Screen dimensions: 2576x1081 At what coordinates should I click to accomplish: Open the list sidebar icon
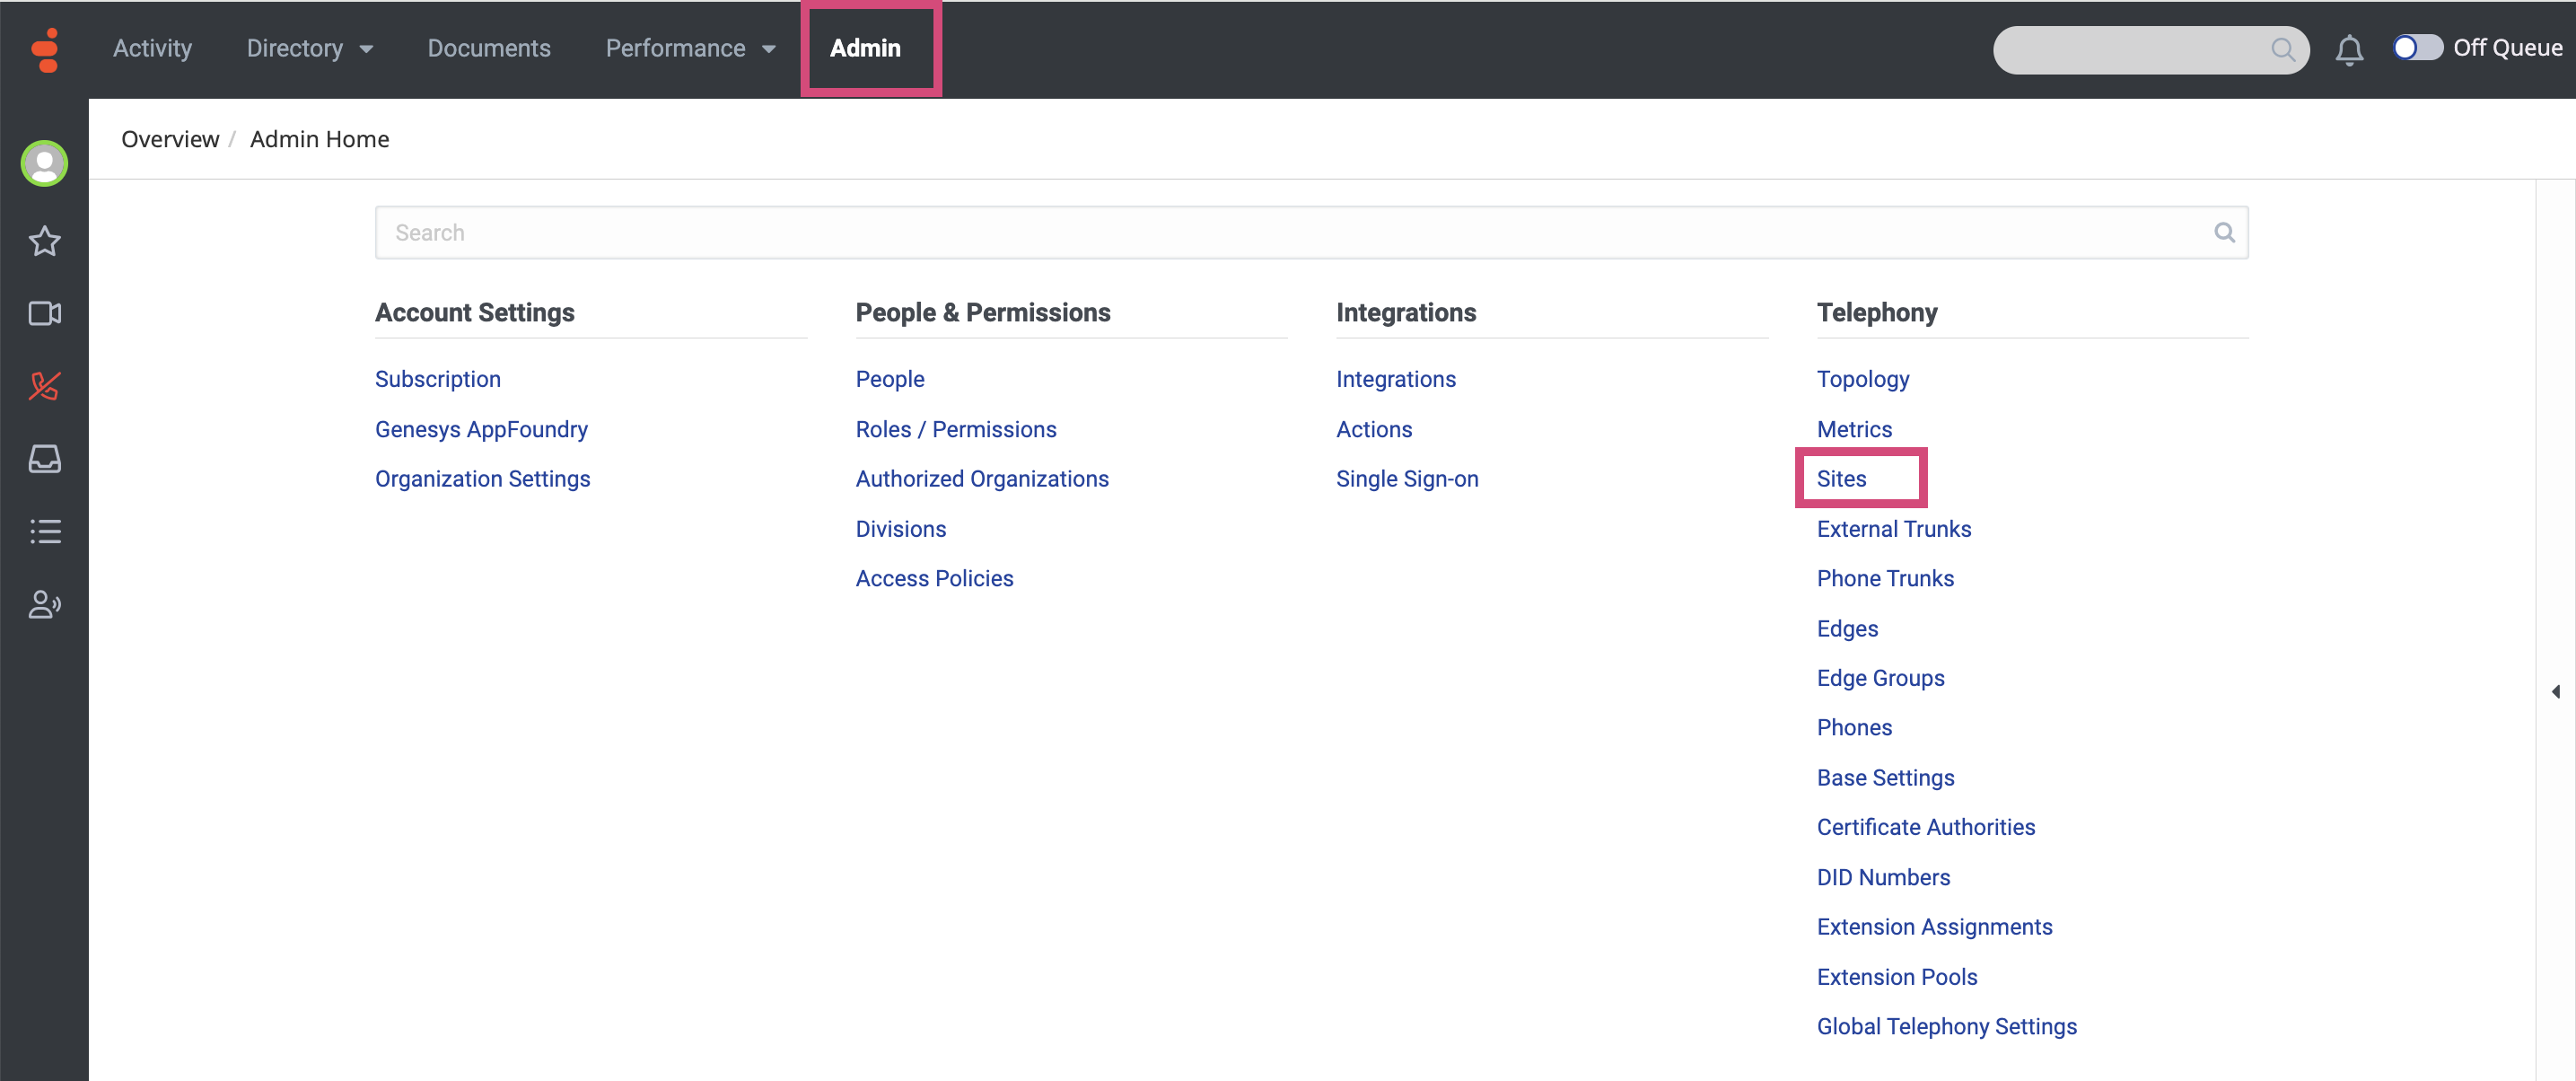pyautogui.click(x=44, y=531)
